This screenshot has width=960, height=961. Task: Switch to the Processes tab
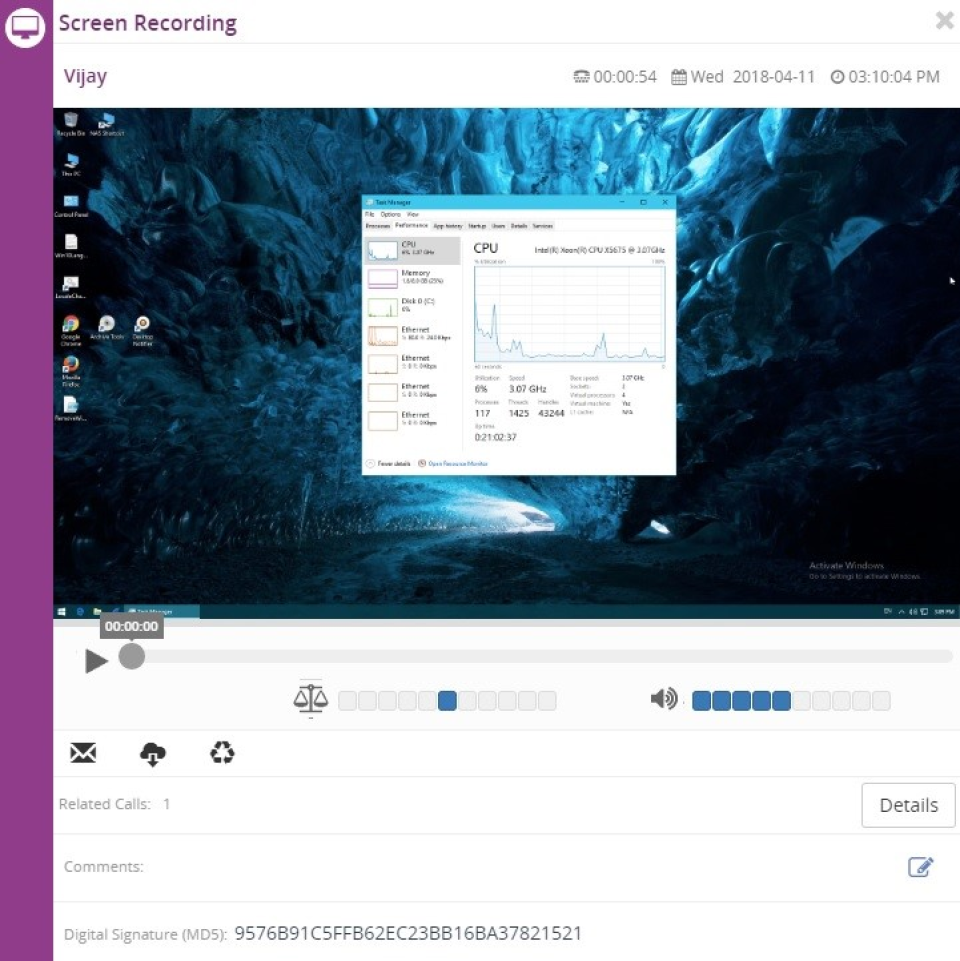[377, 226]
